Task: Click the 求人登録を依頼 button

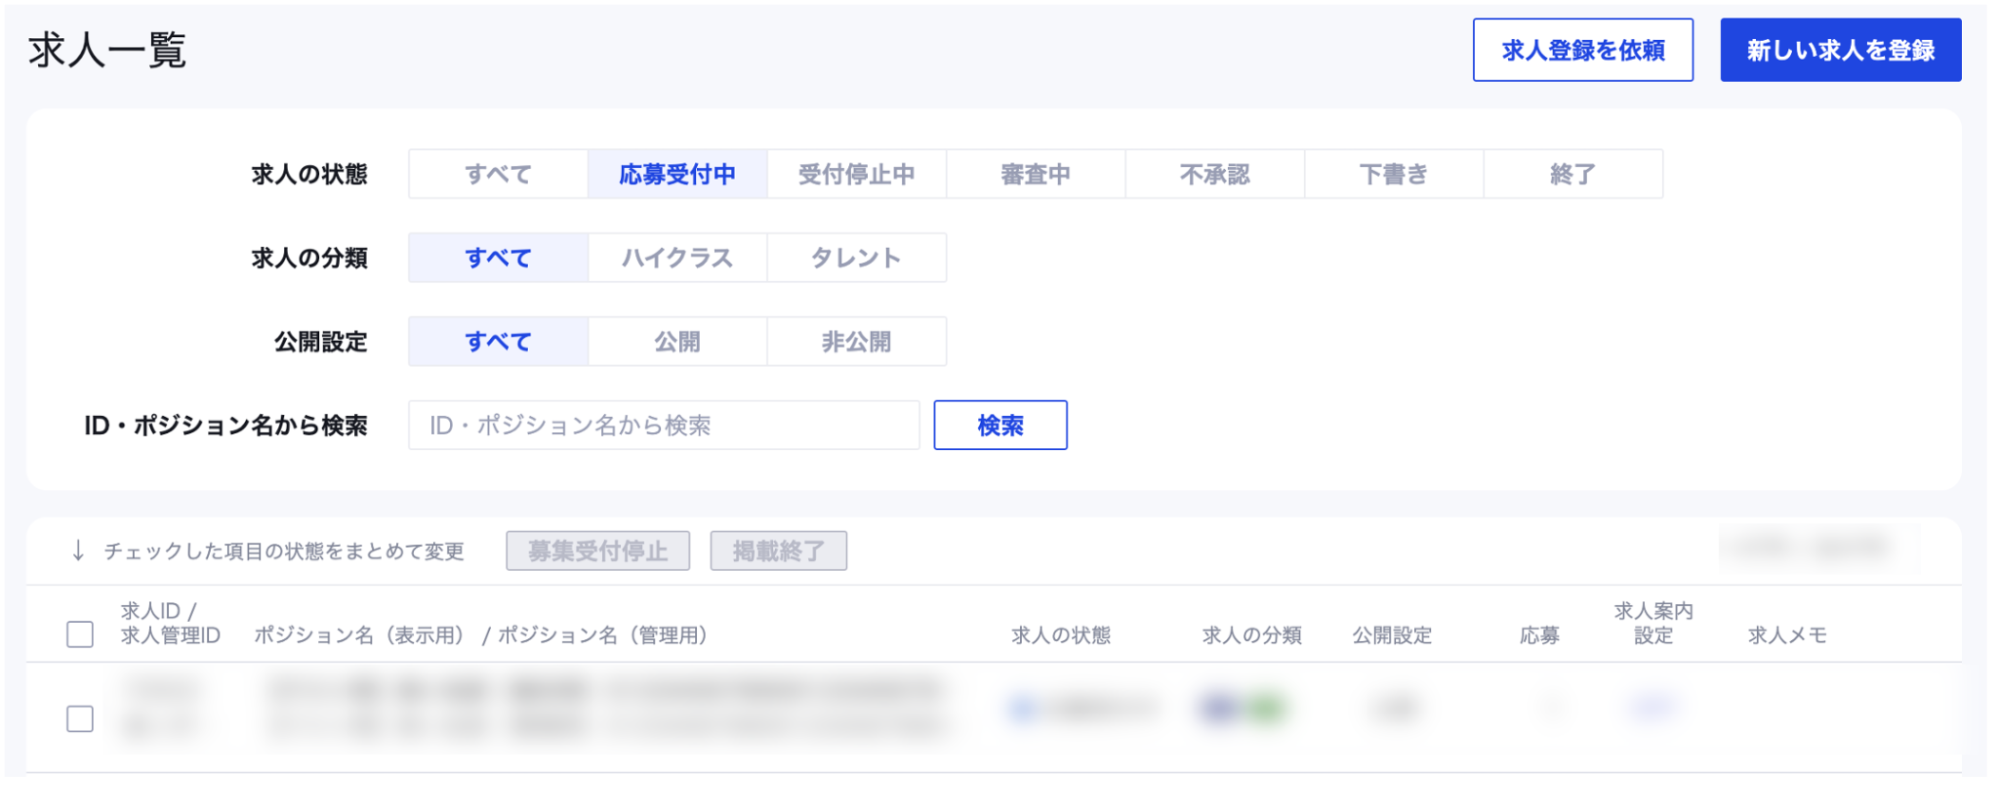Action: [1582, 50]
